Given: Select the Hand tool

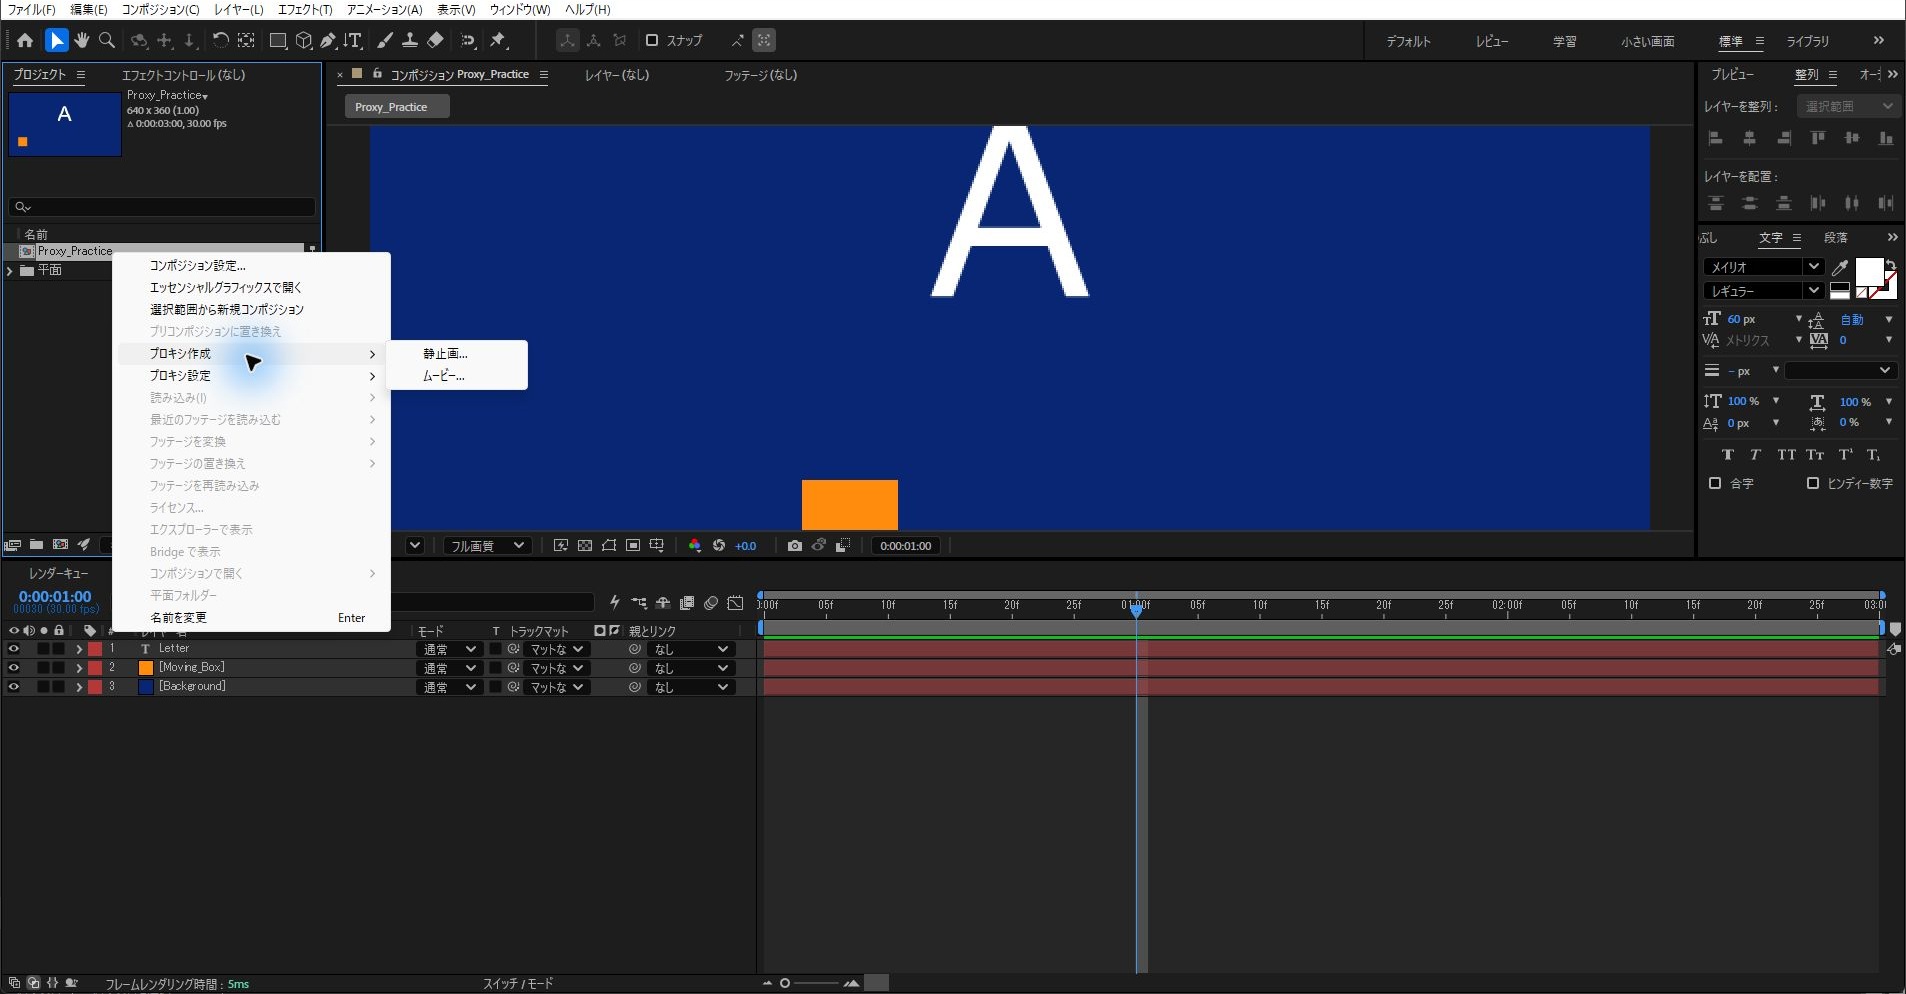Looking at the screenshot, I should click(x=82, y=40).
